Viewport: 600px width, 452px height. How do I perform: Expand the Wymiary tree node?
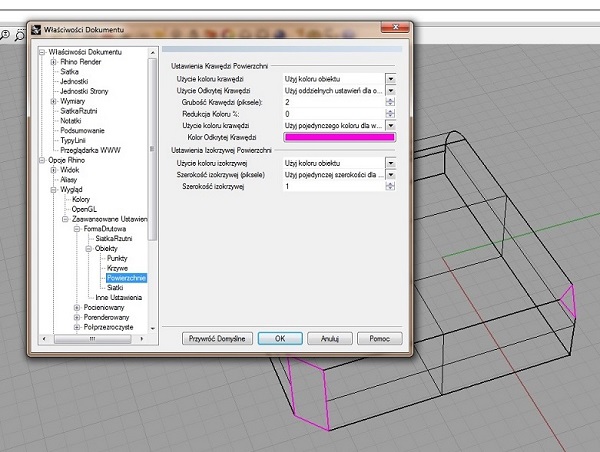pos(53,101)
